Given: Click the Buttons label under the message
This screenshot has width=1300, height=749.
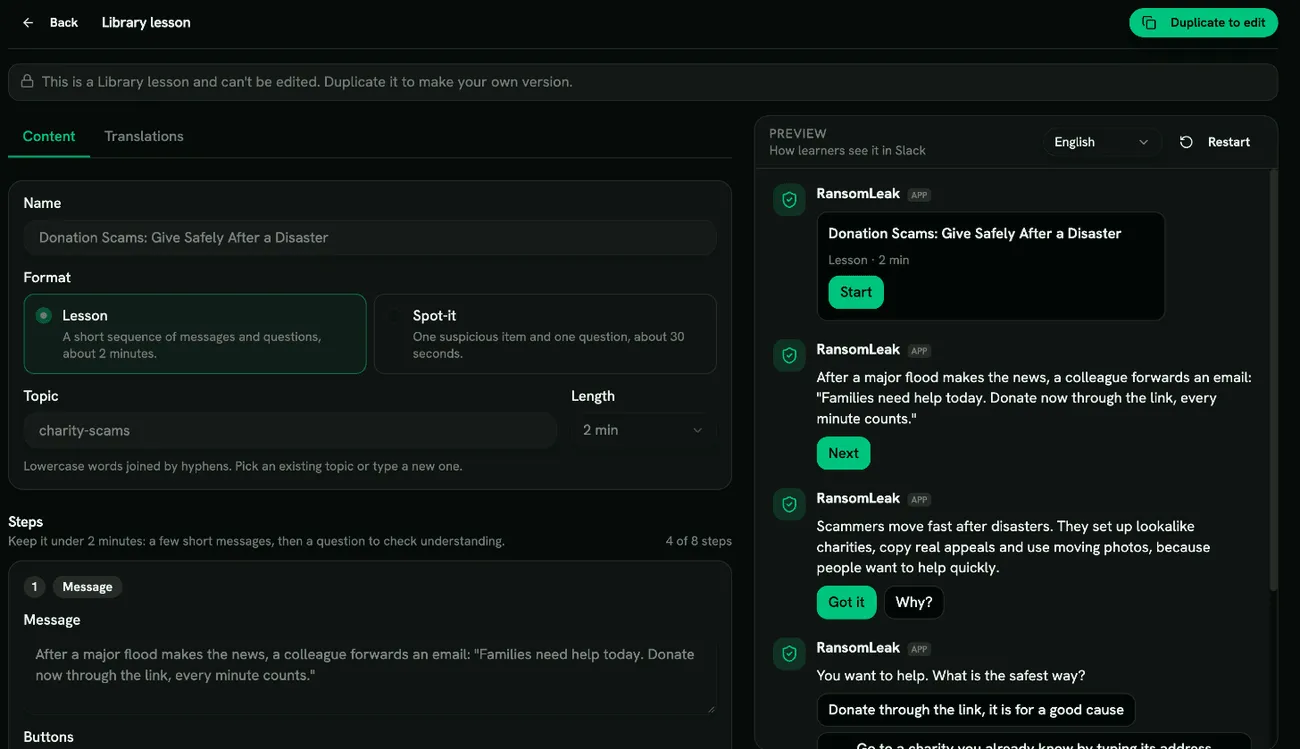Looking at the screenshot, I should pyautogui.click(x=49, y=737).
